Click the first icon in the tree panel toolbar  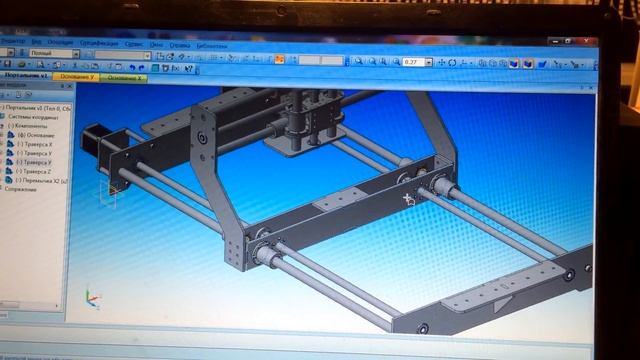[18, 95]
